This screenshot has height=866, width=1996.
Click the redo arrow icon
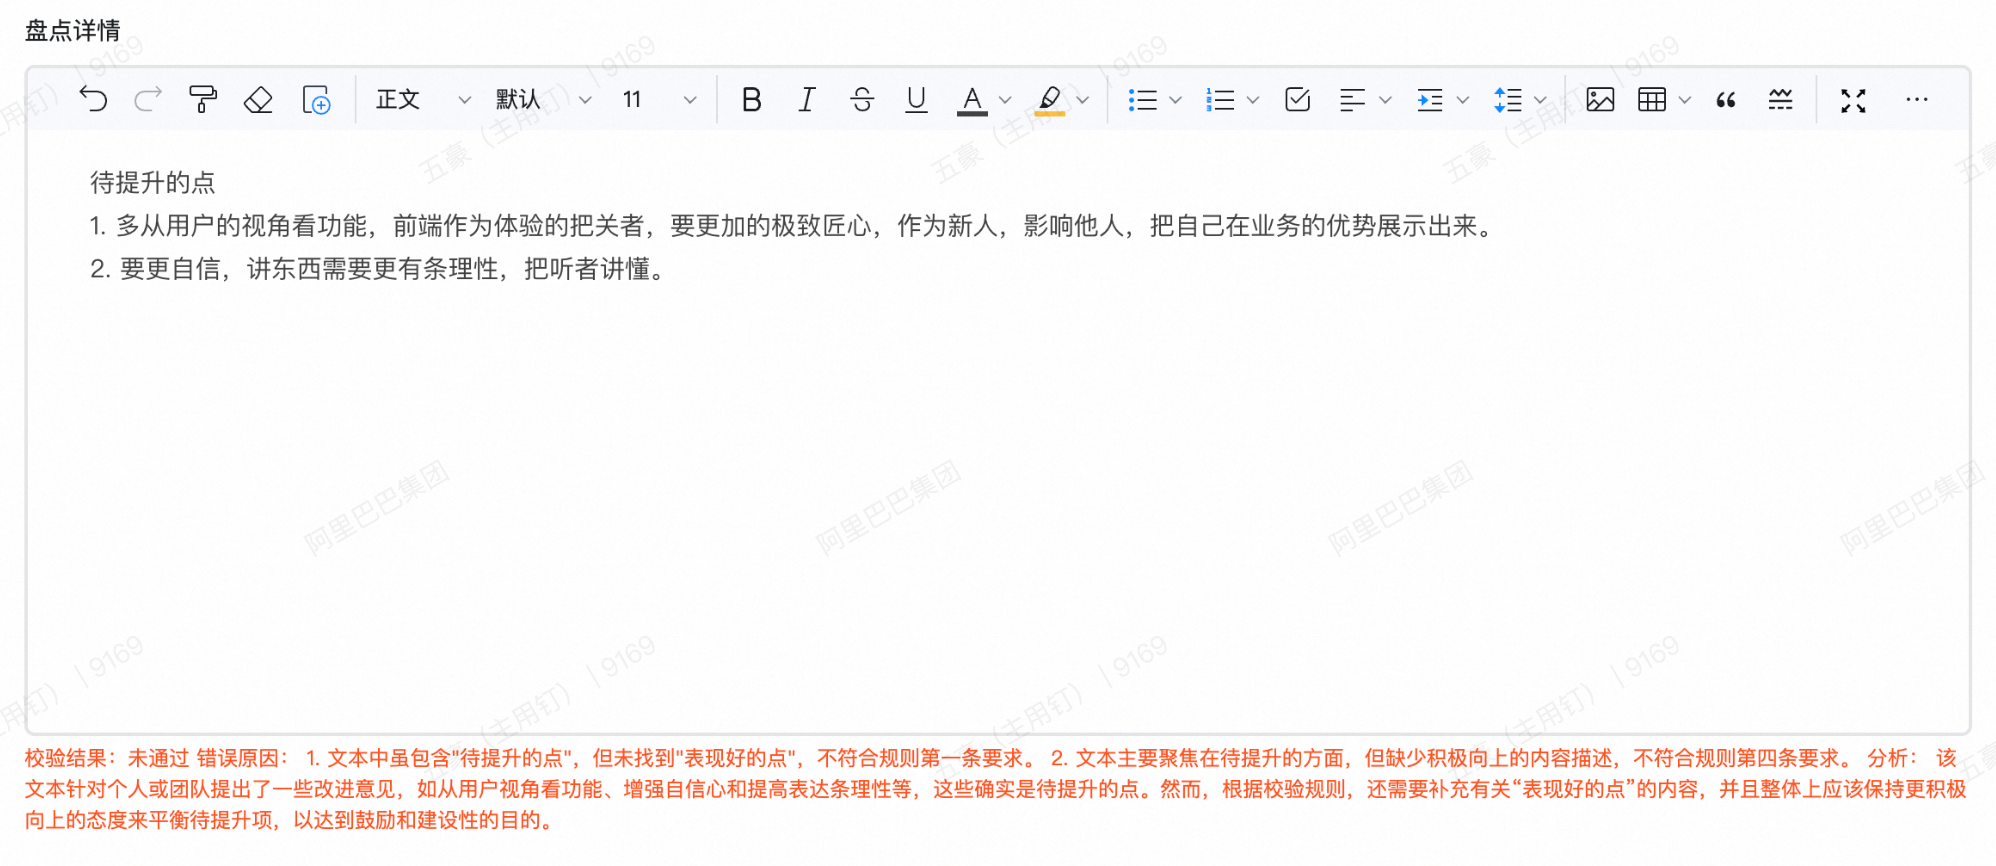pyautogui.click(x=148, y=100)
